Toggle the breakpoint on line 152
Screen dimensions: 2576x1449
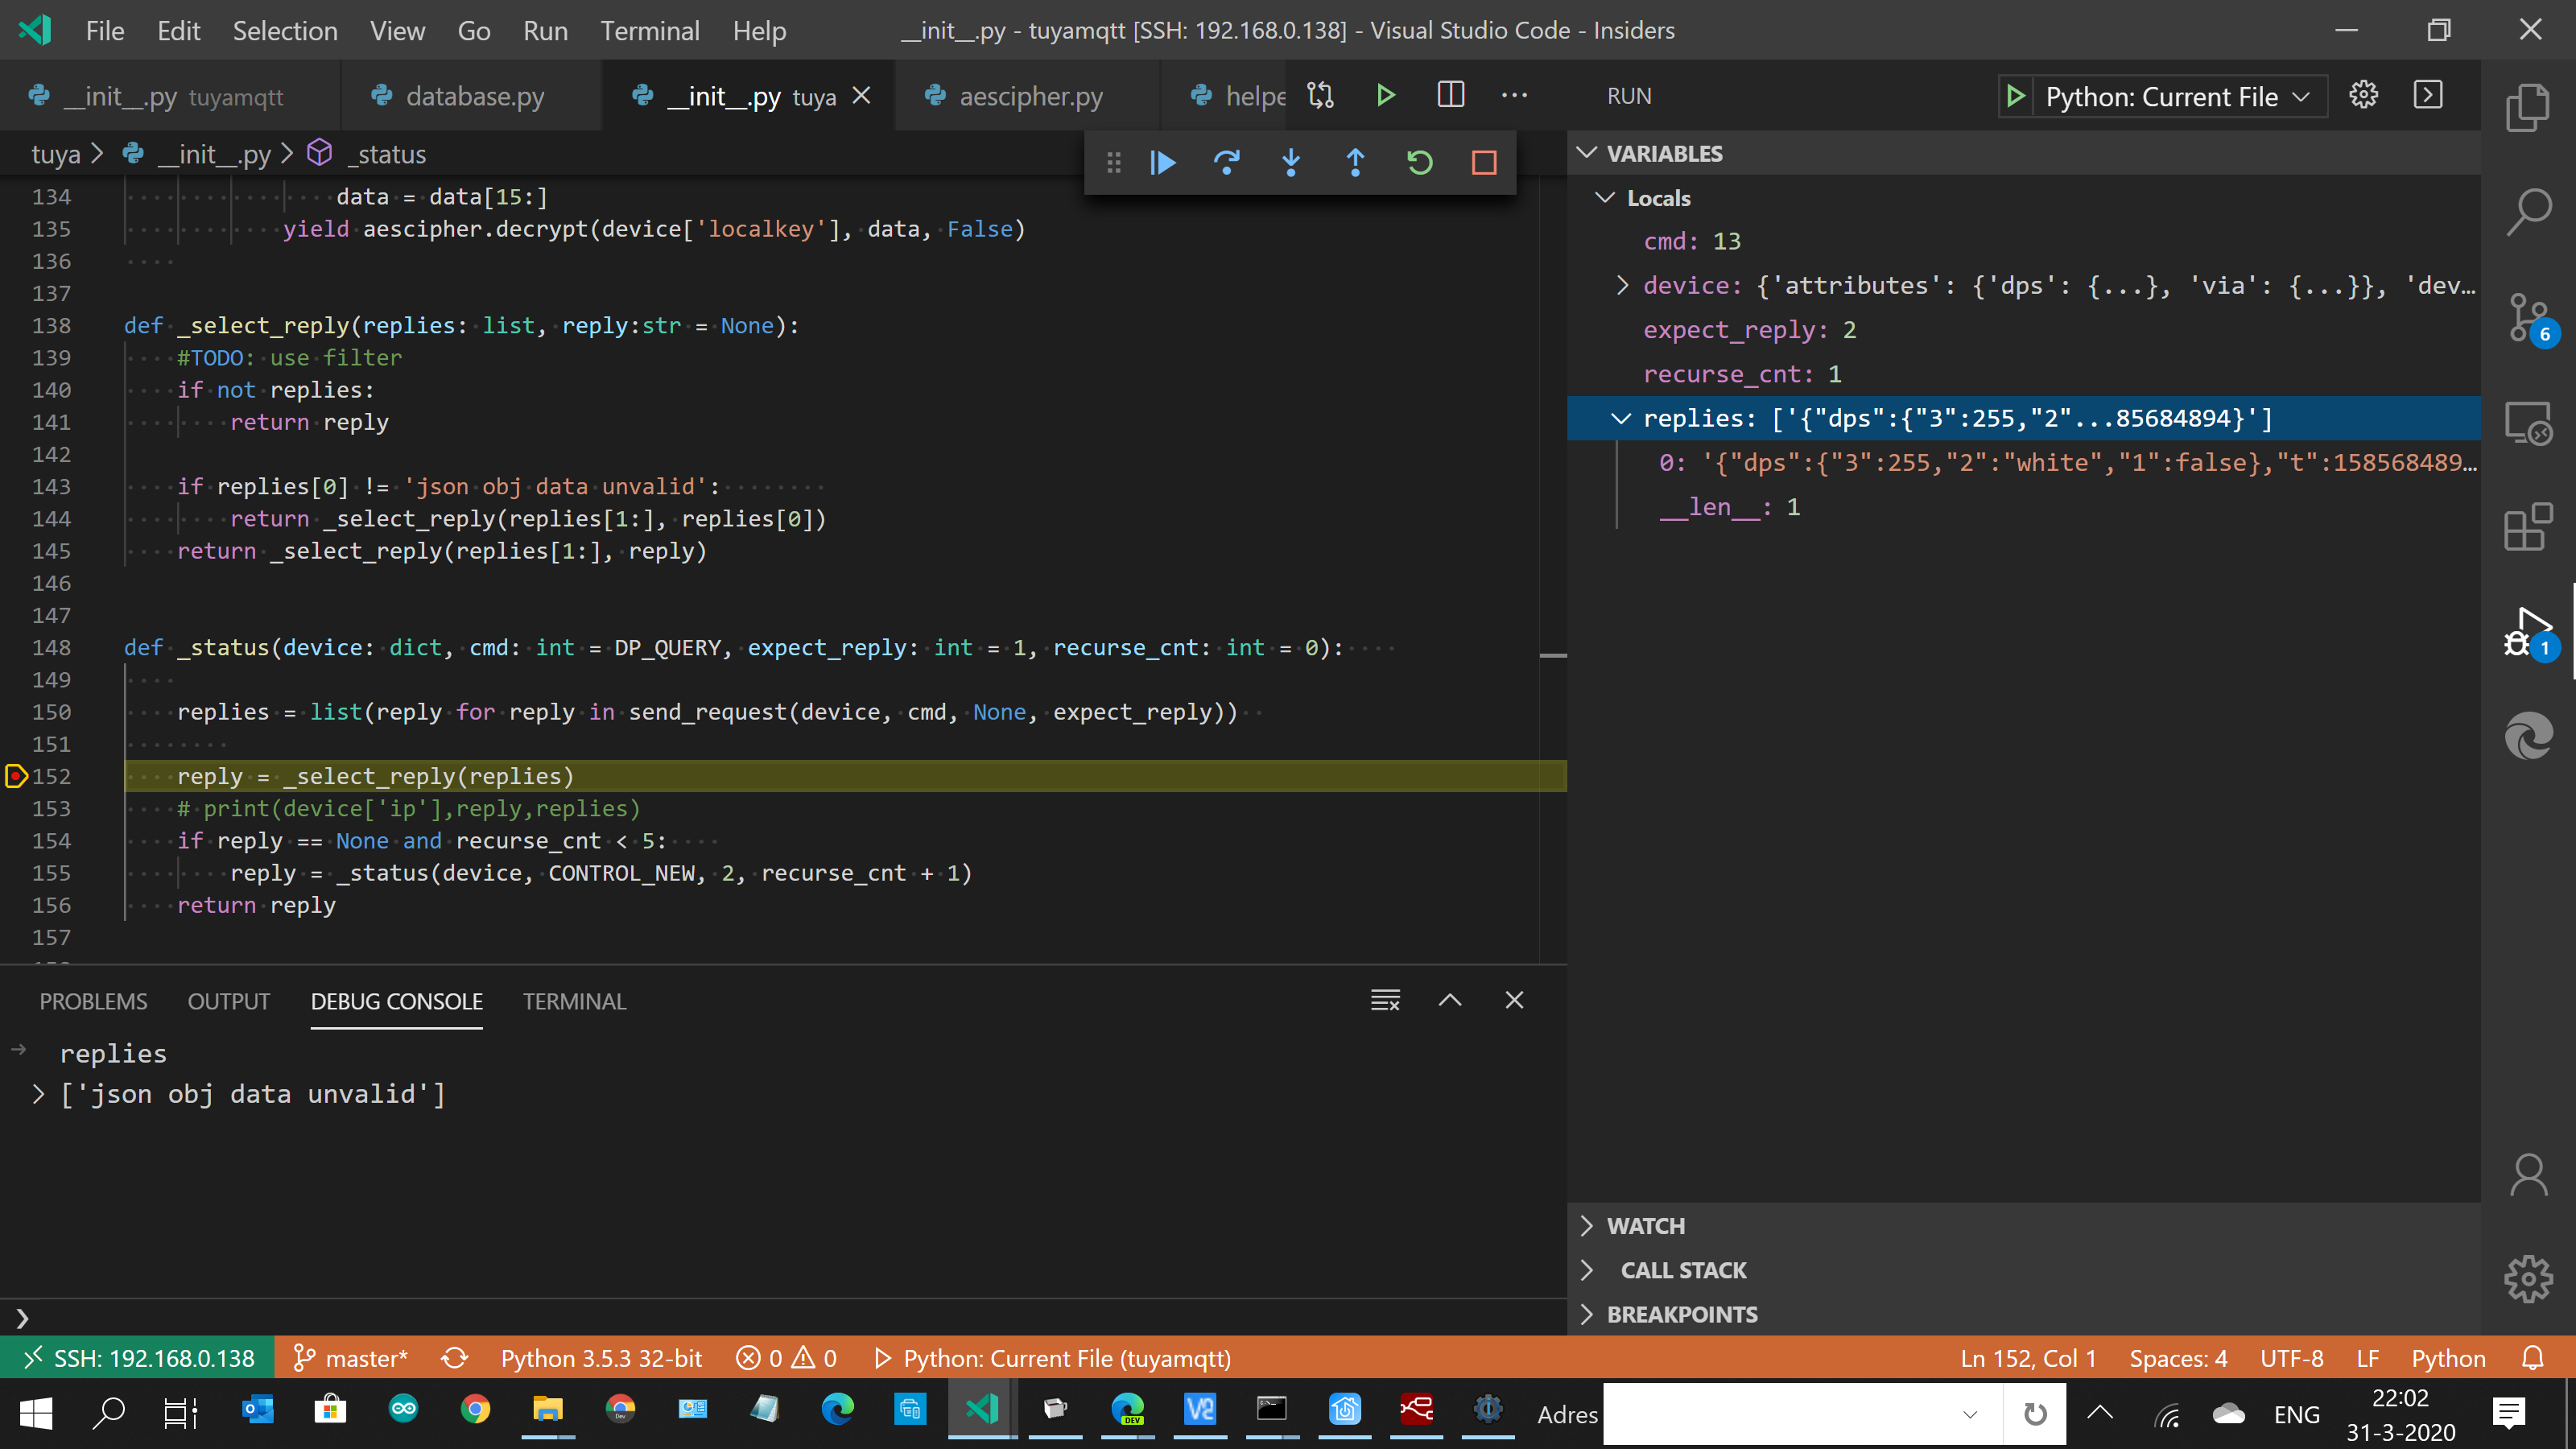(16, 776)
